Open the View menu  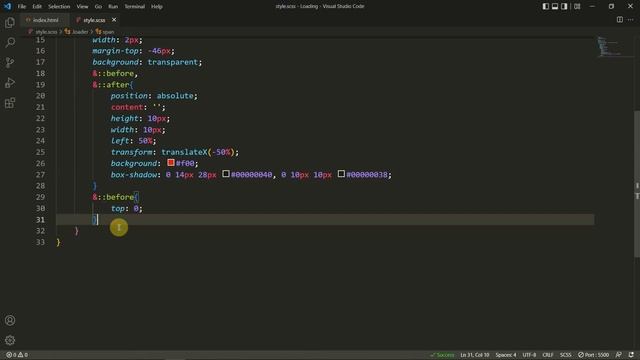click(82, 7)
